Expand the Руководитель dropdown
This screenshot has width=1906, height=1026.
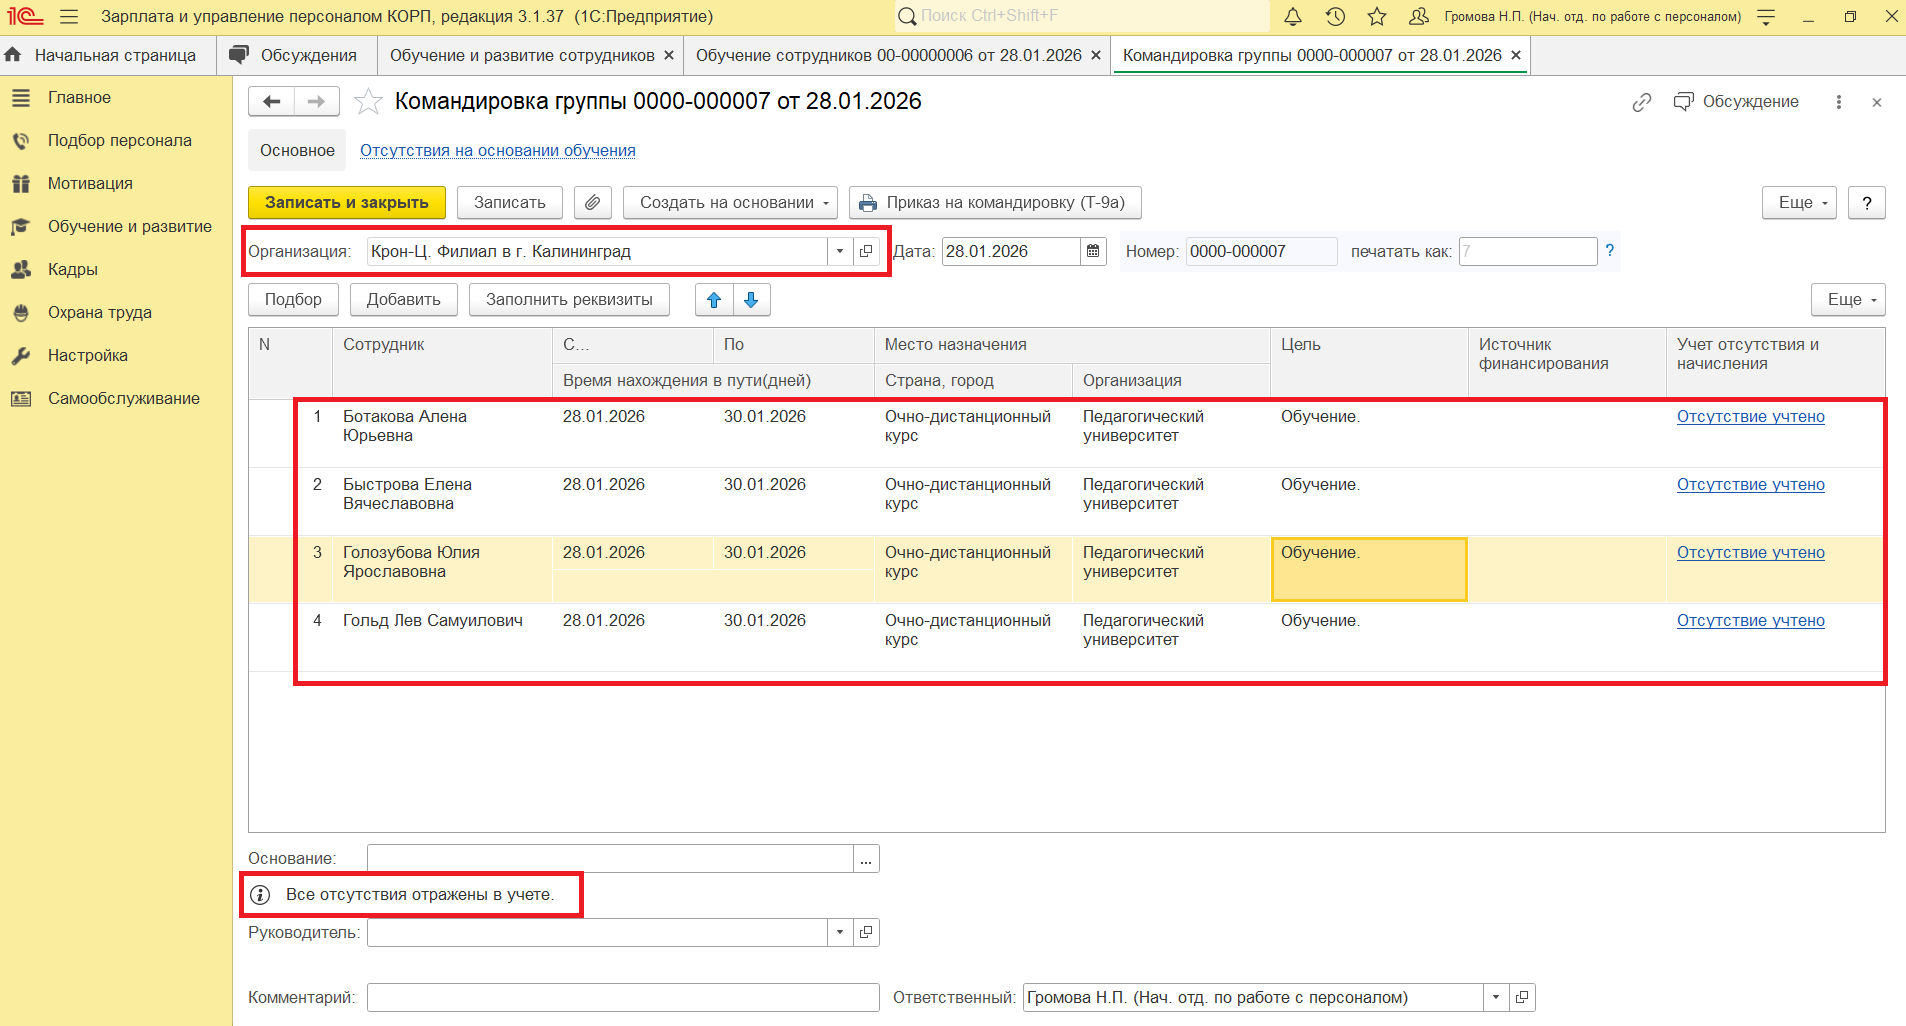840,933
